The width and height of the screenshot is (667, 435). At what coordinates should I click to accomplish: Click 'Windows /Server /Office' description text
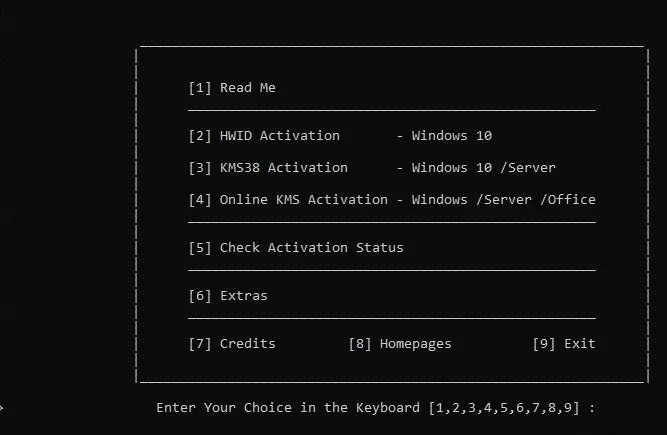pos(504,199)
